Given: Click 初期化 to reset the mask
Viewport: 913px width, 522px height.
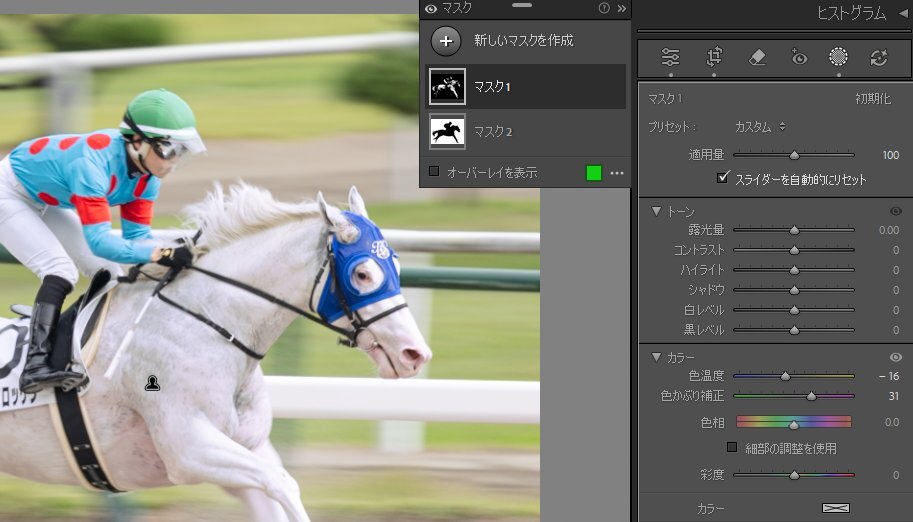Looking at the screenshot, I should [874, 99].
